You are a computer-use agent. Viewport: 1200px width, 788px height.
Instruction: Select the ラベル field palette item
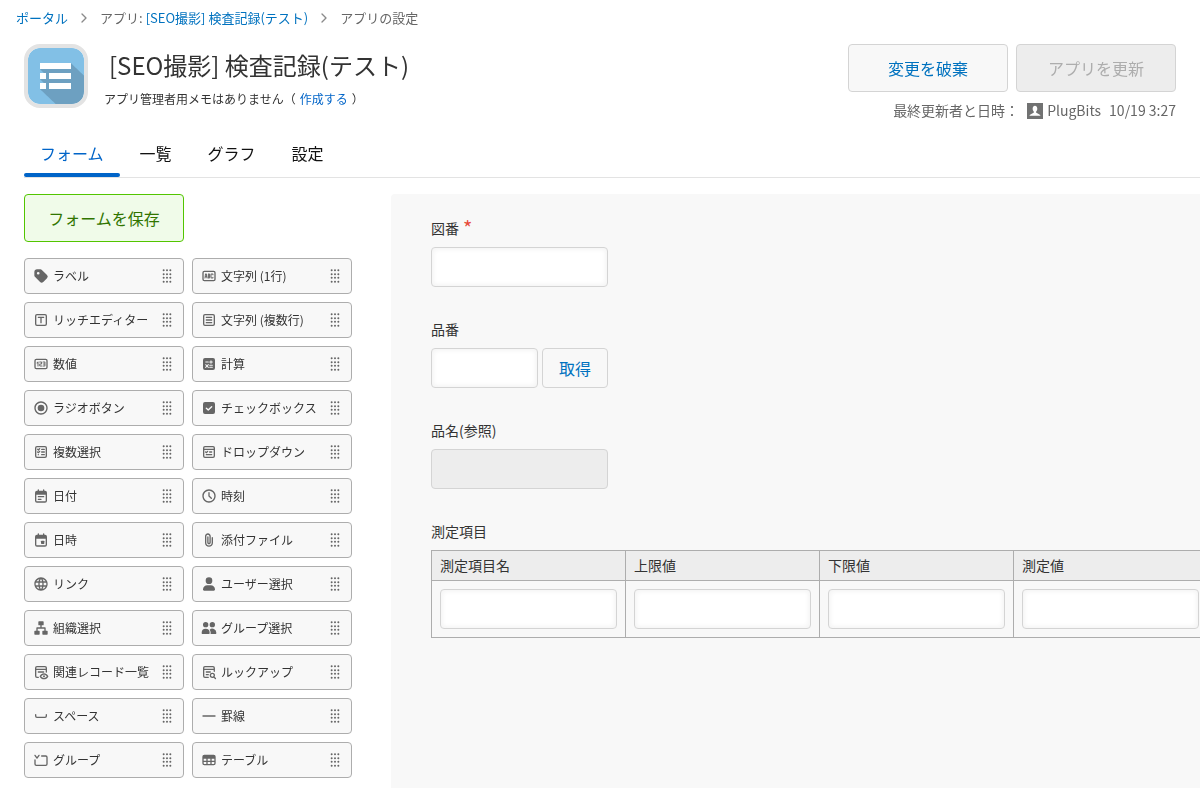[x=104, y=276]
